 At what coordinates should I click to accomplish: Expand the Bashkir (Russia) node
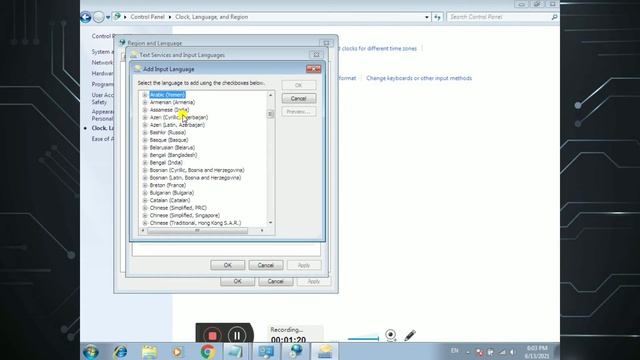(x=145, y=133)
